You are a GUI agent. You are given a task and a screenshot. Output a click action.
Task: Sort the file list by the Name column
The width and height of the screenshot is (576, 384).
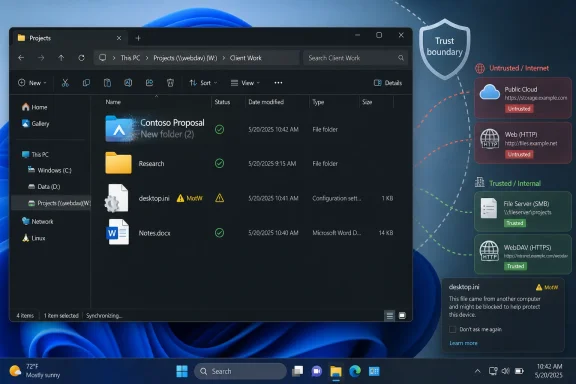[x=113, y=102]
